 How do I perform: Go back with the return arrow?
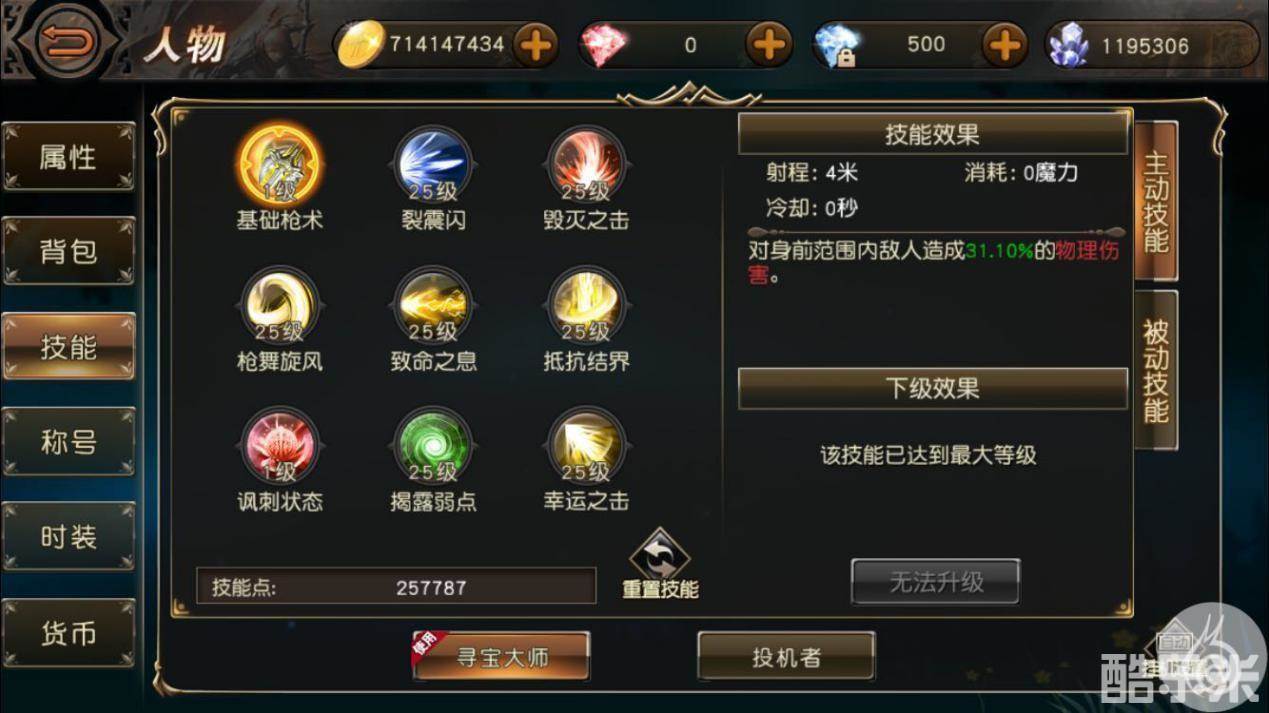point(66,42)
